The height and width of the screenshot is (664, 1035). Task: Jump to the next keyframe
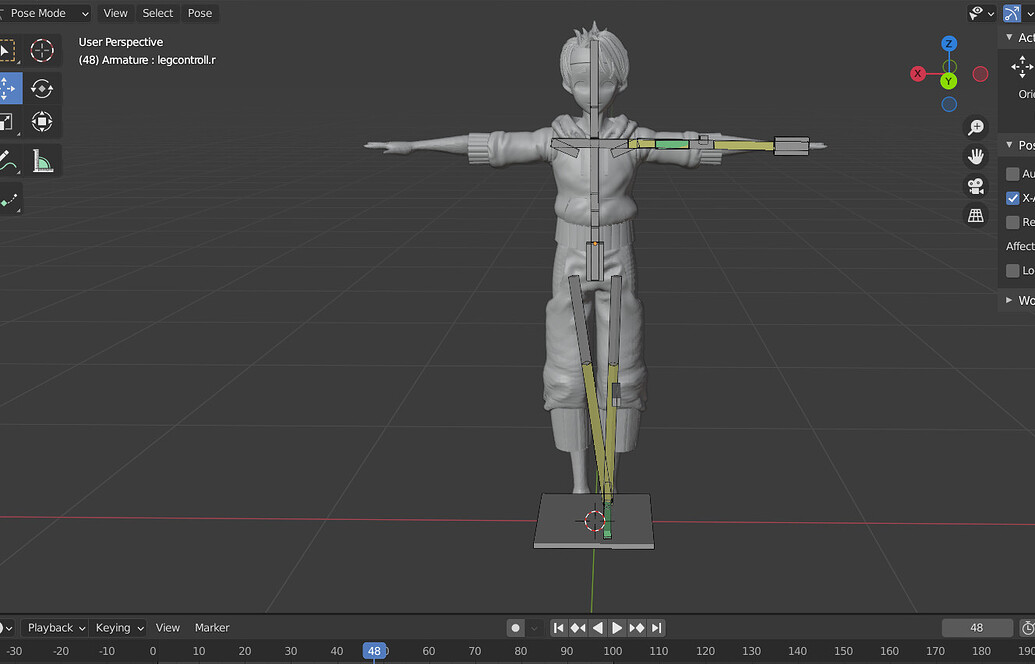636,628
